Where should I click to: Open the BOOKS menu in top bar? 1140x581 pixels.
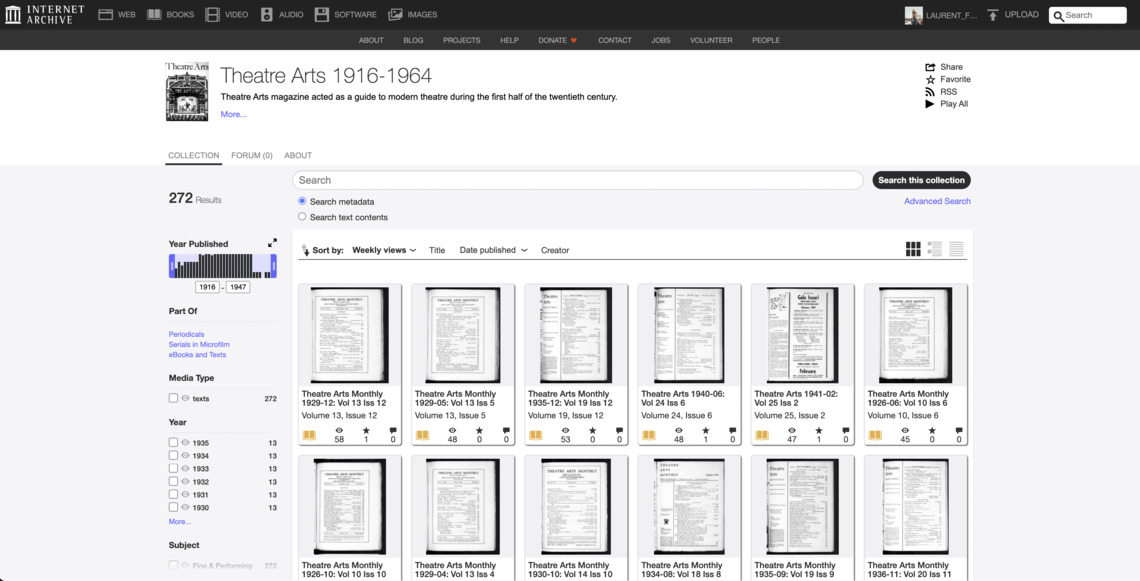[x=170, y=15]
